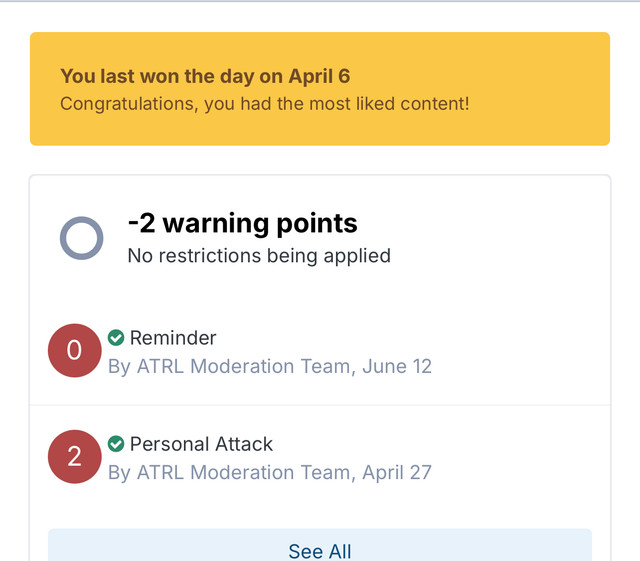The width and height of the screenshot is (640, 561).
Task: Select the -2 warning points heading
Action: [243, 223]
